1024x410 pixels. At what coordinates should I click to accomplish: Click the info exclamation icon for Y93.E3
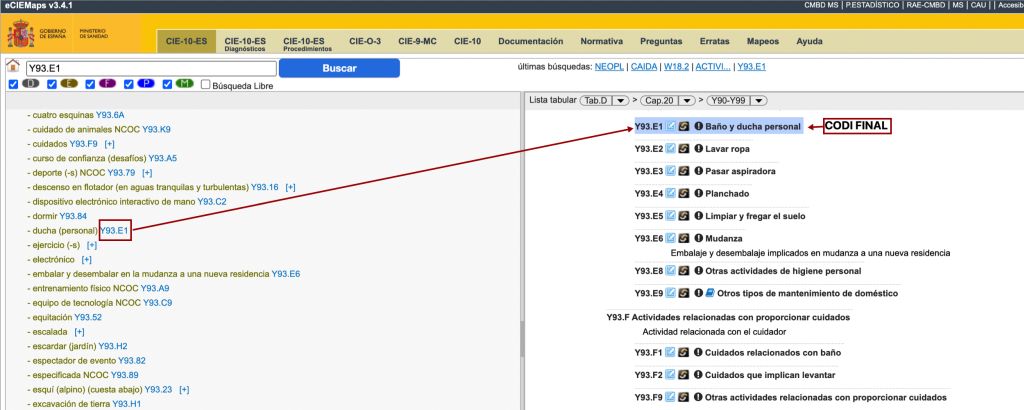pyautogui.click(x=698, y=171)
